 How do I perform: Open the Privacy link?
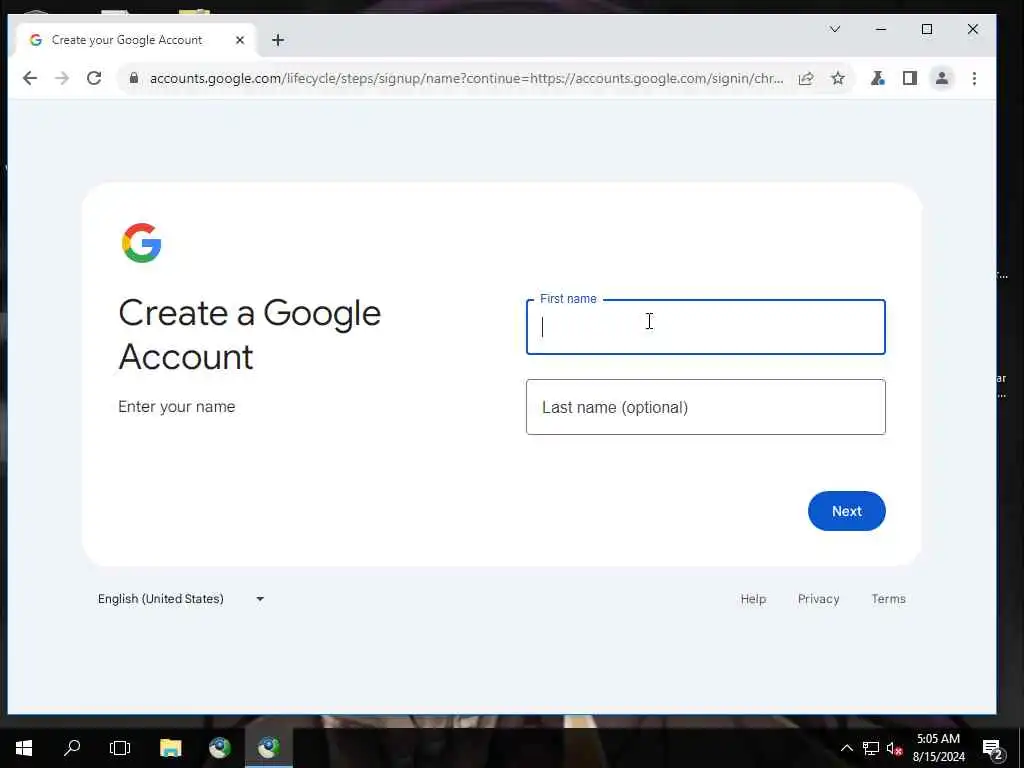click(x=818, y=599)
